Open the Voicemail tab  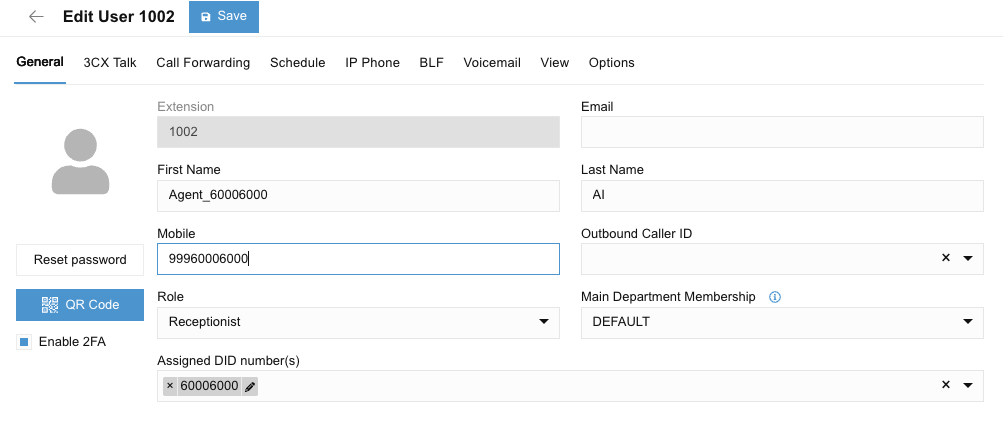(492, 62)
